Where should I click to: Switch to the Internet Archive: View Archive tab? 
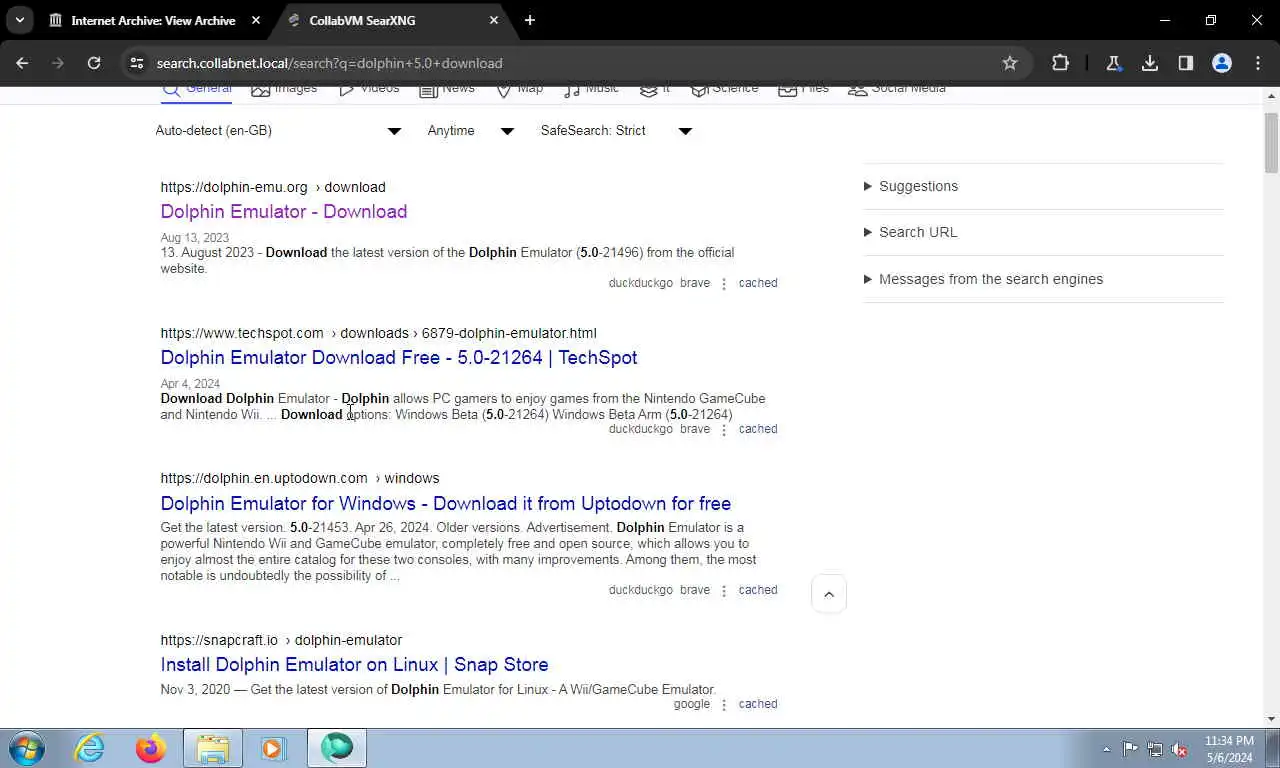pos(153,20)
